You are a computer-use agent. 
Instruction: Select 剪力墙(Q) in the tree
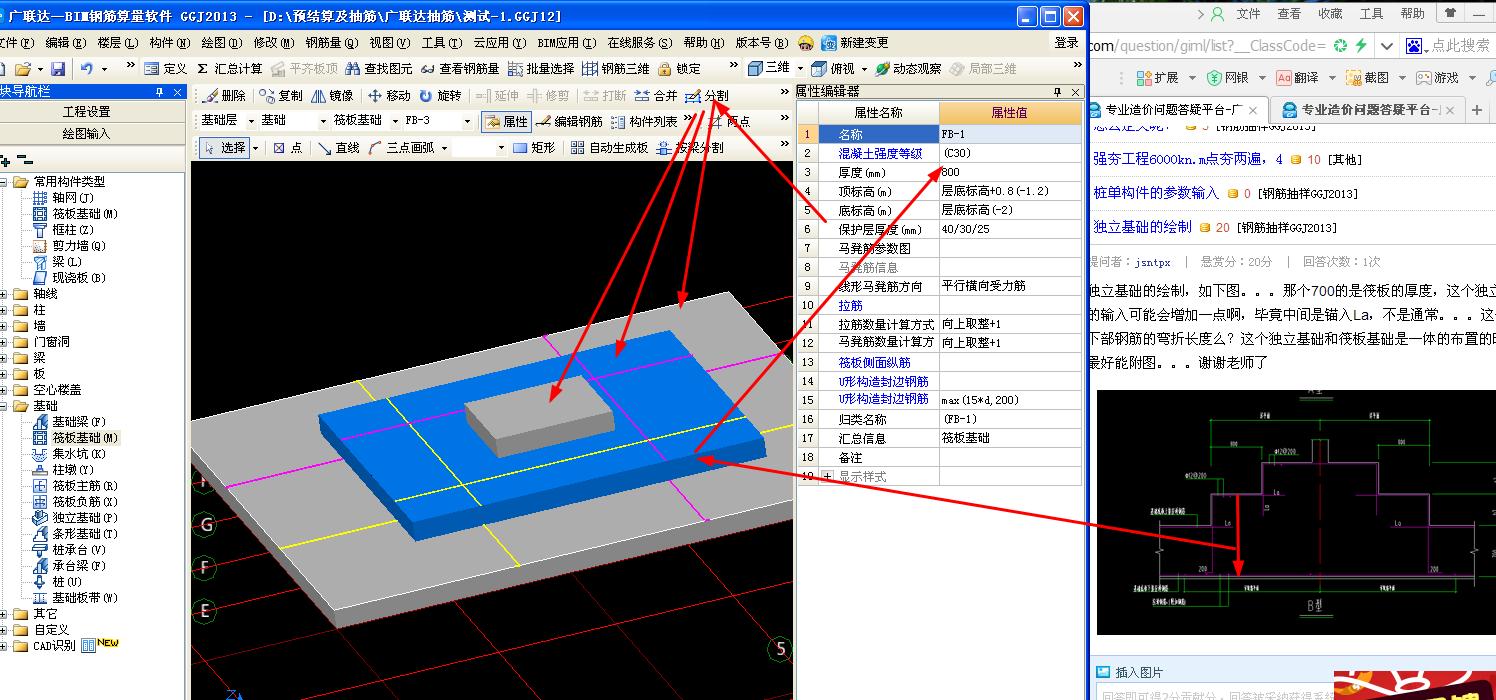78,246
